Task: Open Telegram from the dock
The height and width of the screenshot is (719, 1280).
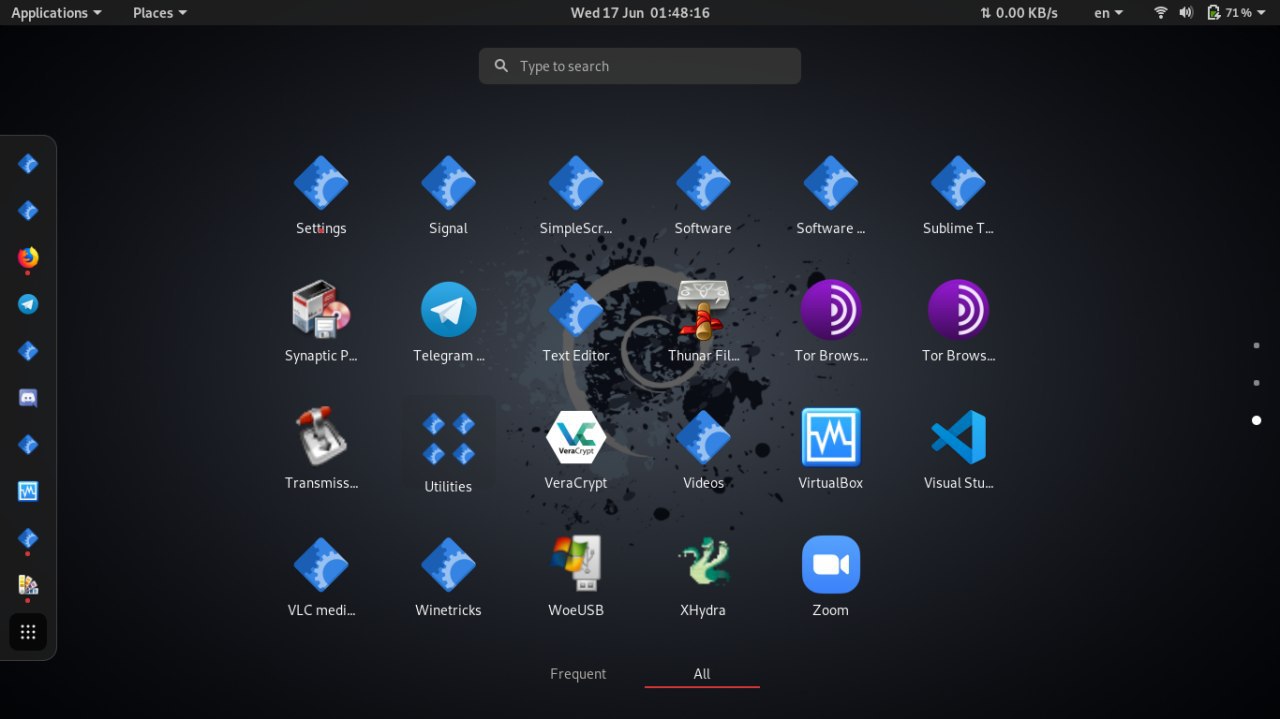Action: click(x=28, y=304)
